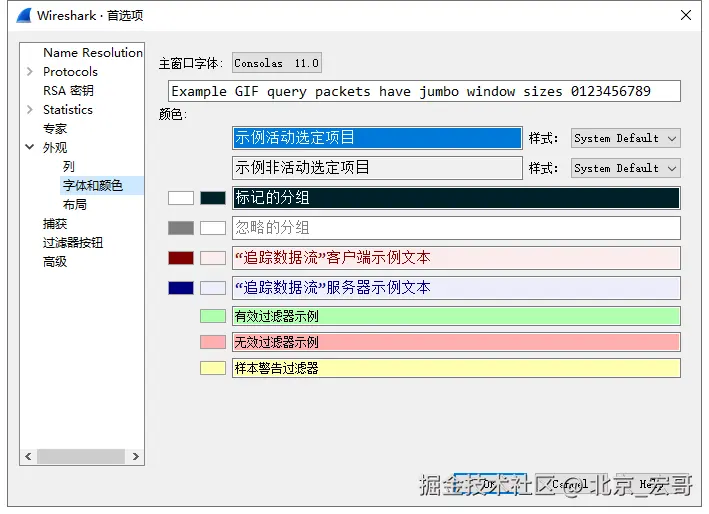Choose green color for valid filter
The width and height of the screenshot is (709, 514).
pyautogui.click(x=213, y=316)
